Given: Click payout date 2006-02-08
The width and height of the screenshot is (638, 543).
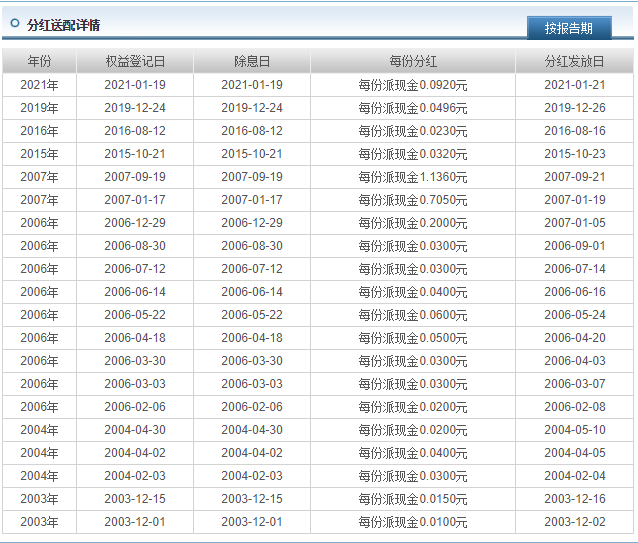Looking at the screenshot, I should [575, 407].
